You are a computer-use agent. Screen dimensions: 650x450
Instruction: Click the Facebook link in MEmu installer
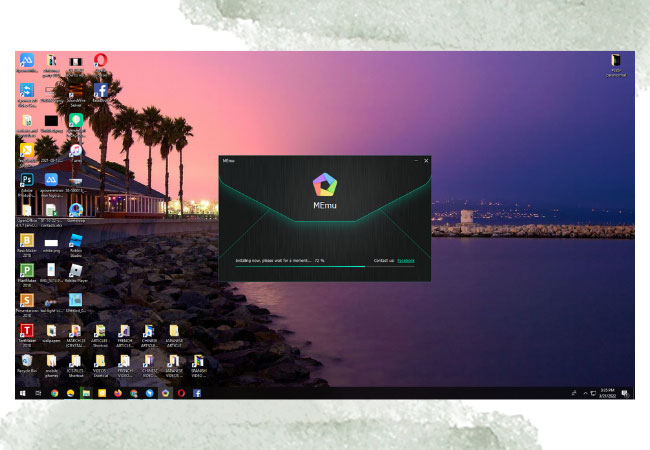point(405,260)
